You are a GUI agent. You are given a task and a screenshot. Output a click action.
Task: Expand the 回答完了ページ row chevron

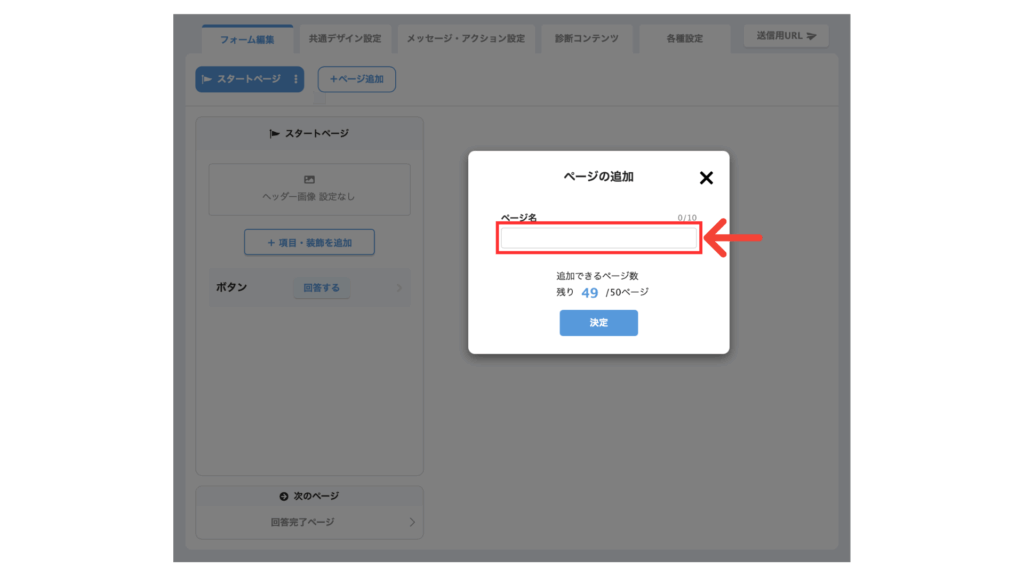(x=411, y=522)
